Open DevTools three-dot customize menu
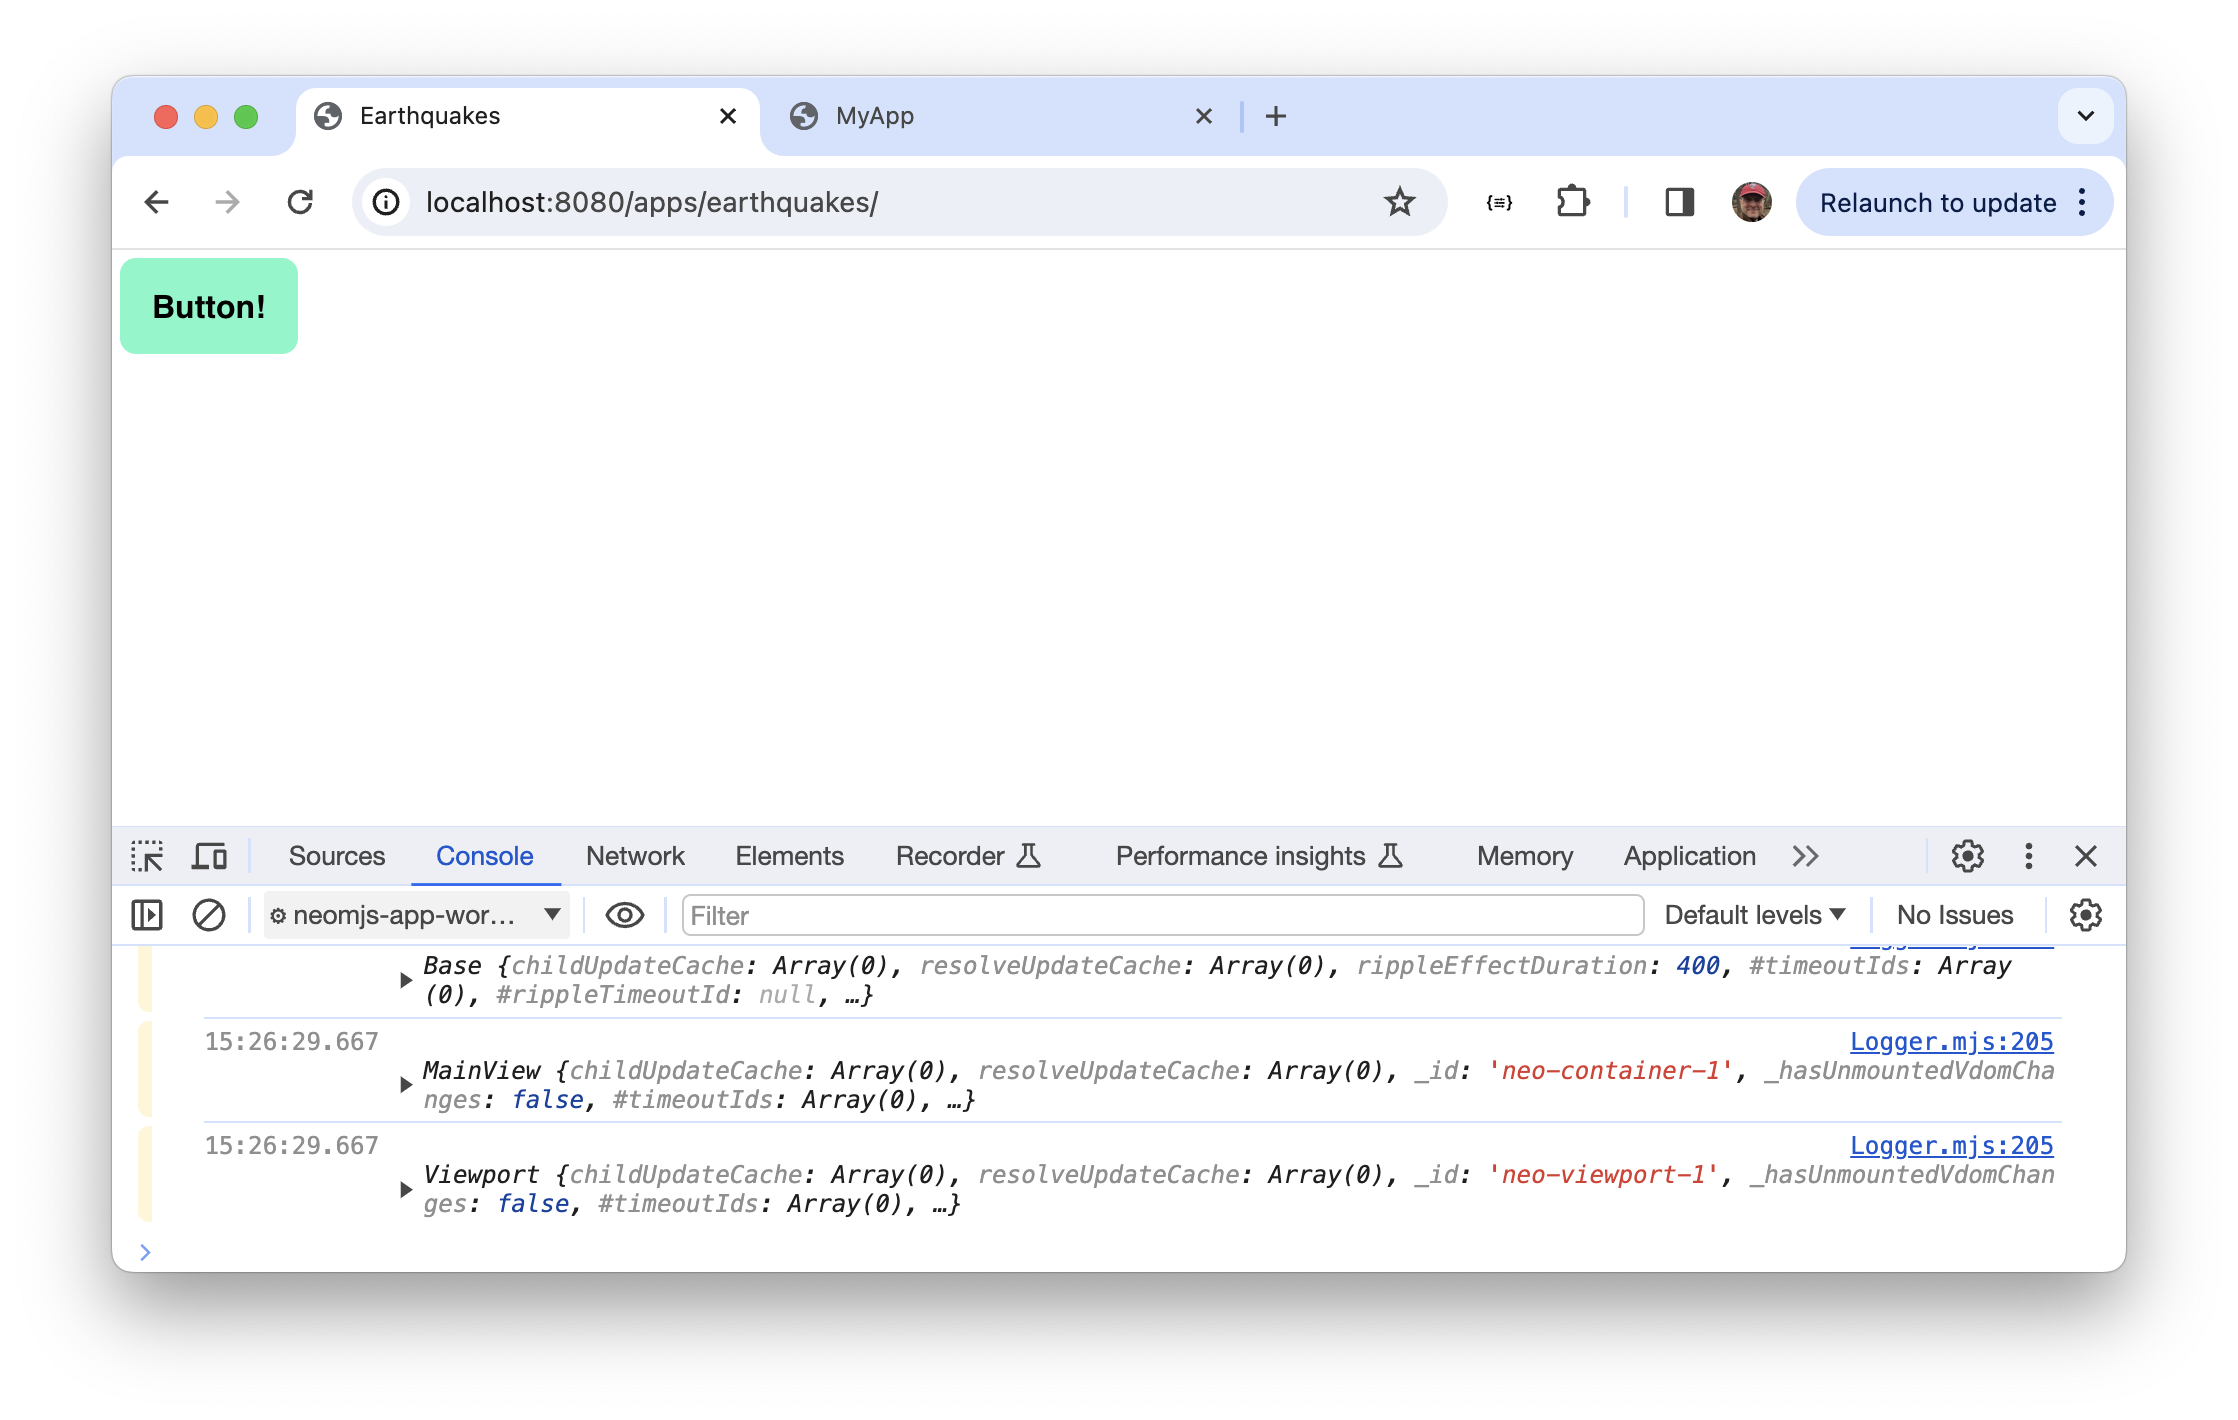The height and width of the screenshot is (1420, 2238). point(2028,856)
